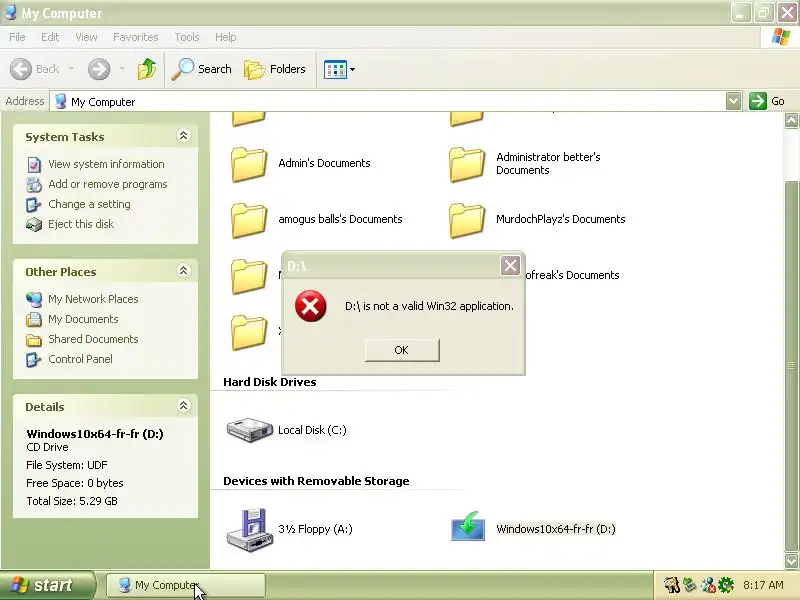This screenshot has width=800, height=600.
Task: Select MurdochPlayz's Documents folder icon
Action: coord(466,220)
